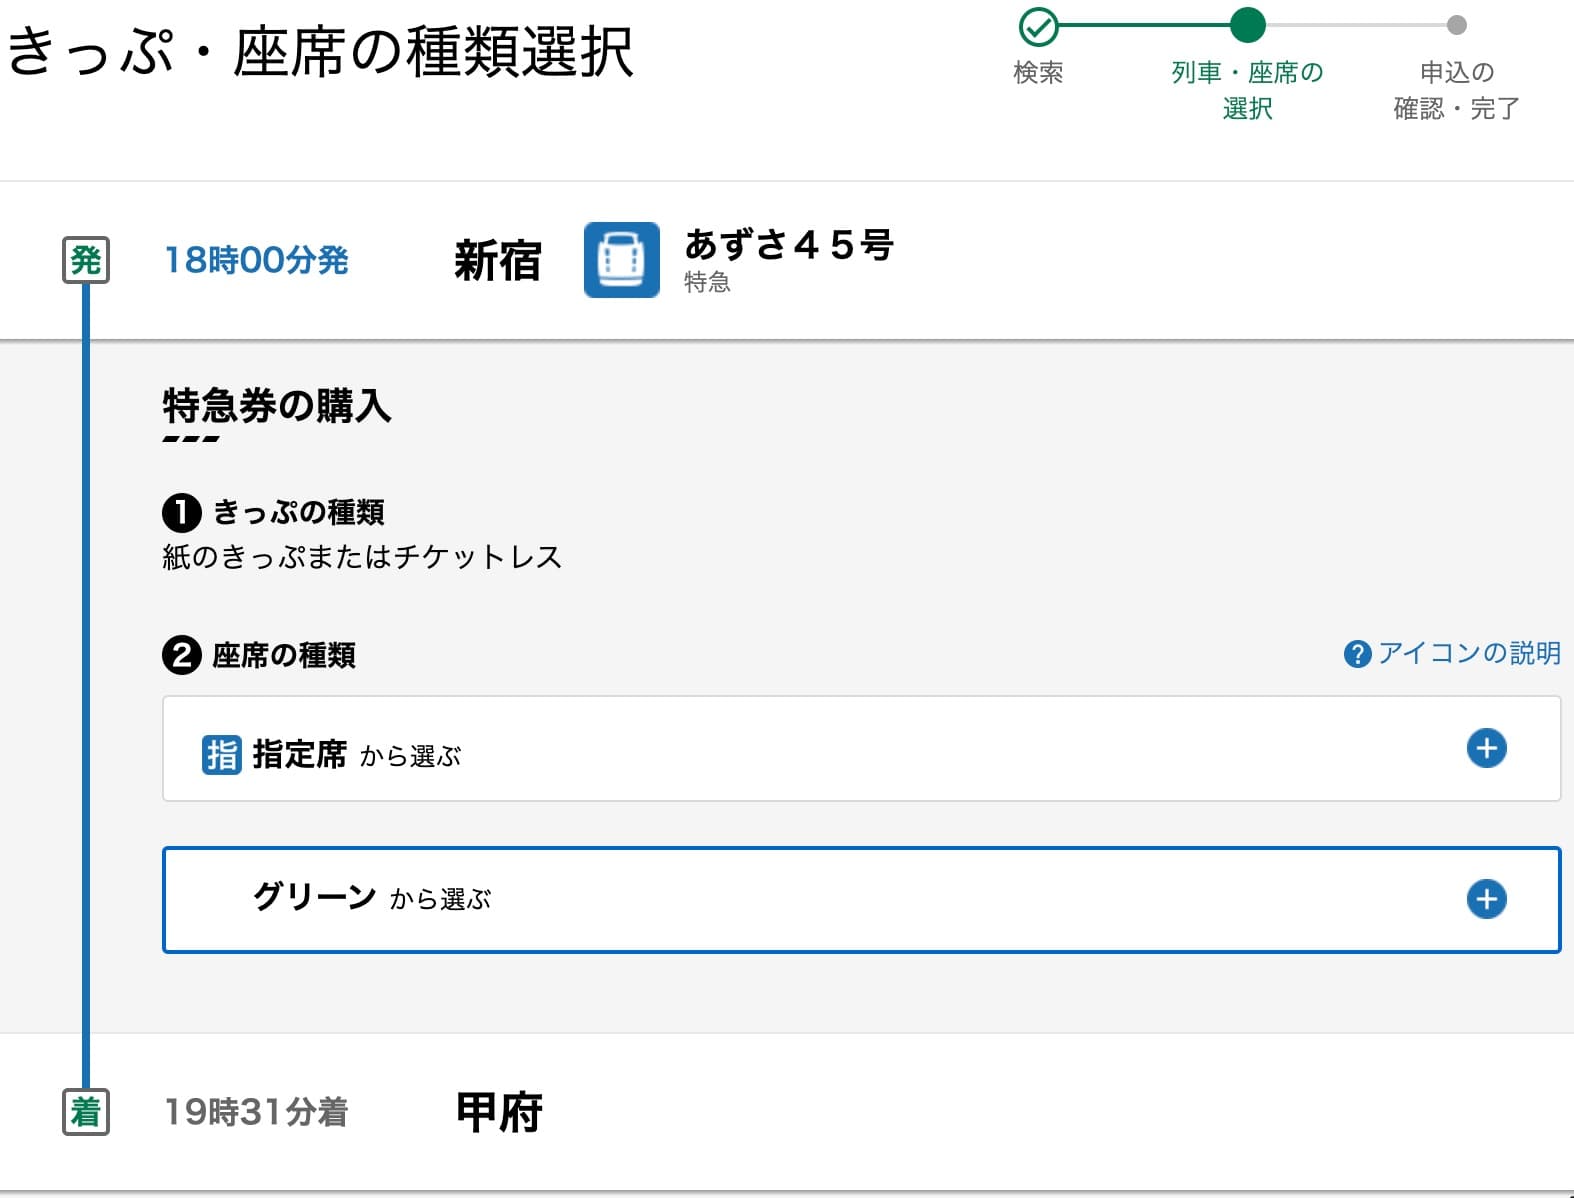
Task: Select グリーン から選ぶ row
Action: 861,900
